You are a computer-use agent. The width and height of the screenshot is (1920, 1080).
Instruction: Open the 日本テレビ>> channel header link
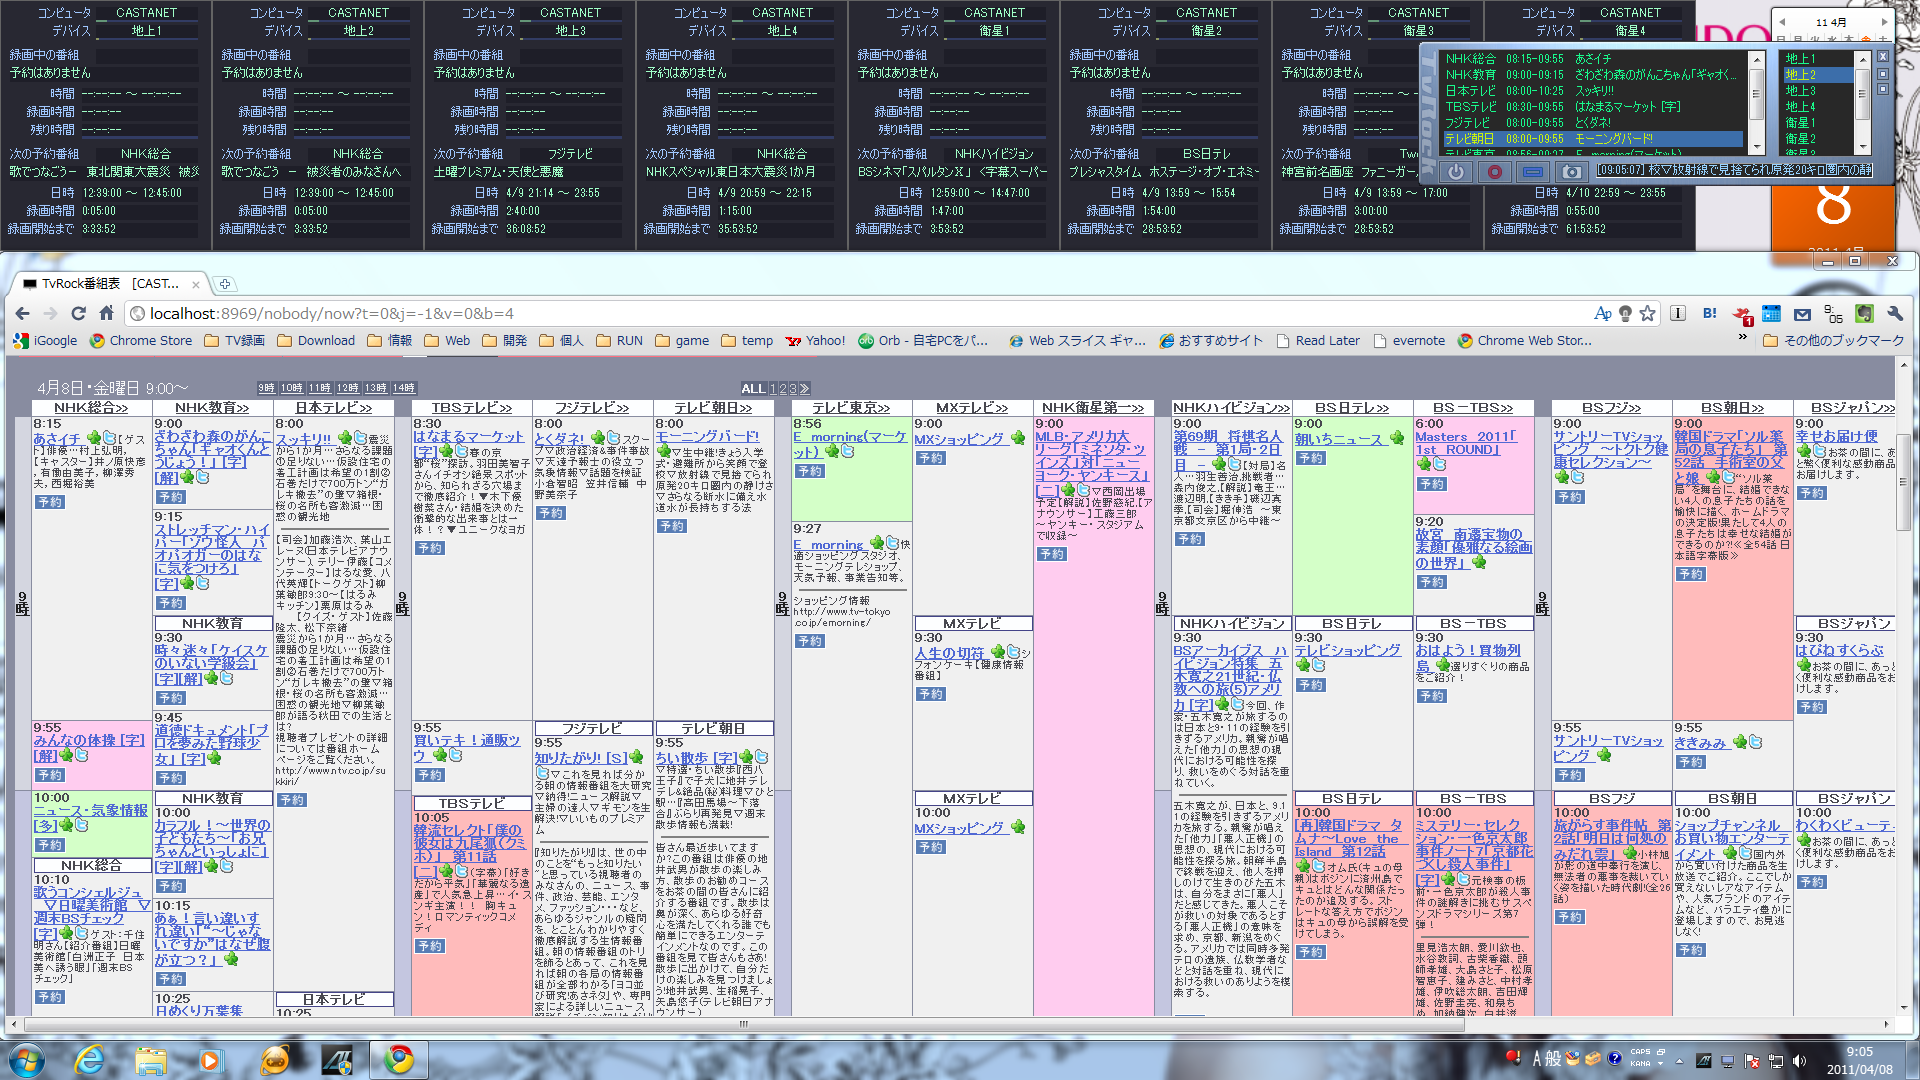(x=333, y=408)
